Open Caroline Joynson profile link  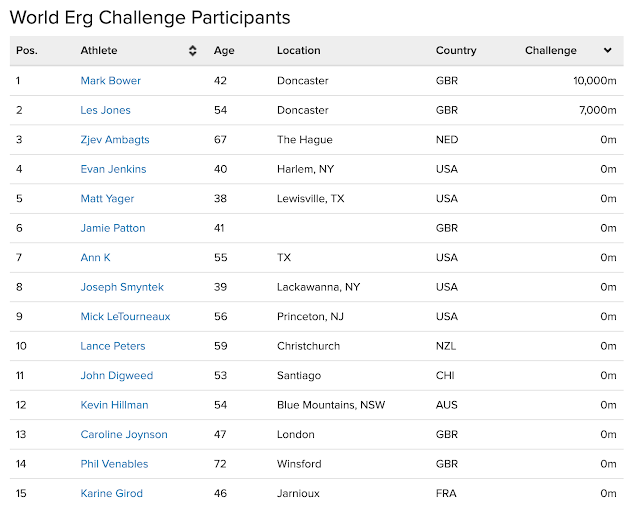pos(124,435)
